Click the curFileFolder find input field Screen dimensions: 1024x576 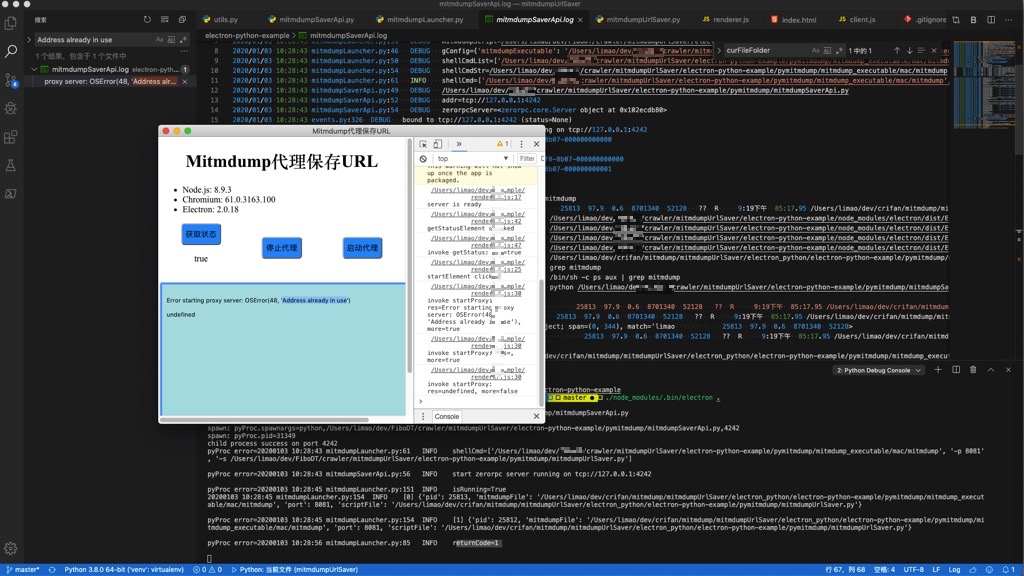coord(758,50)
